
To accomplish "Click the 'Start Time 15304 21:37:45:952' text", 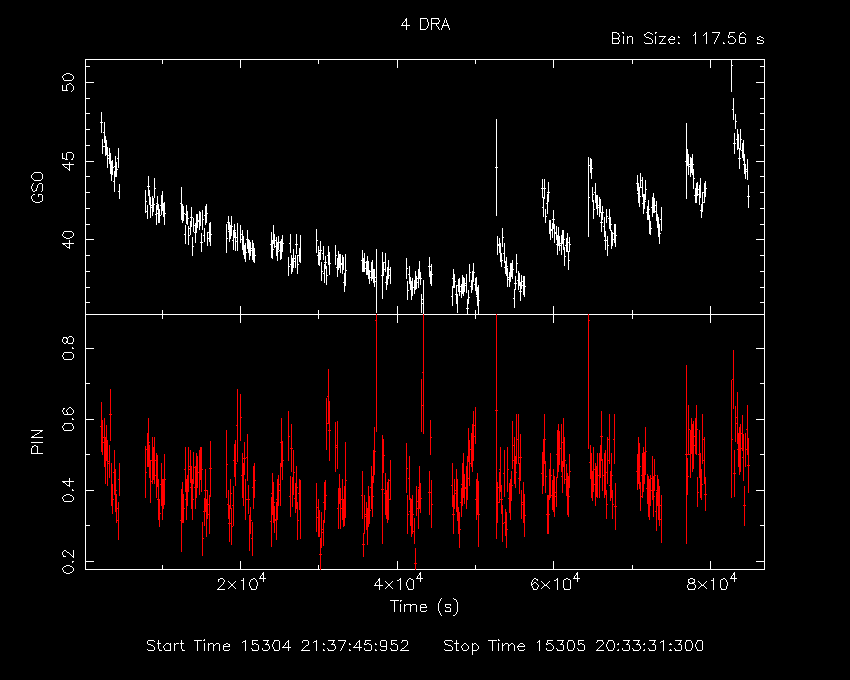I will (x=278, y=646).
